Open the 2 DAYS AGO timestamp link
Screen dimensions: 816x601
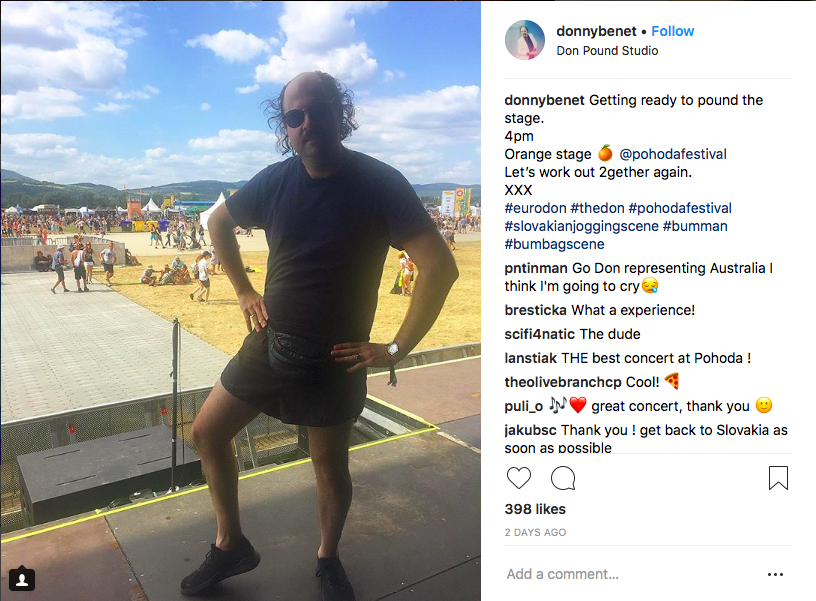pyautogui.click(x=535, y=532)
